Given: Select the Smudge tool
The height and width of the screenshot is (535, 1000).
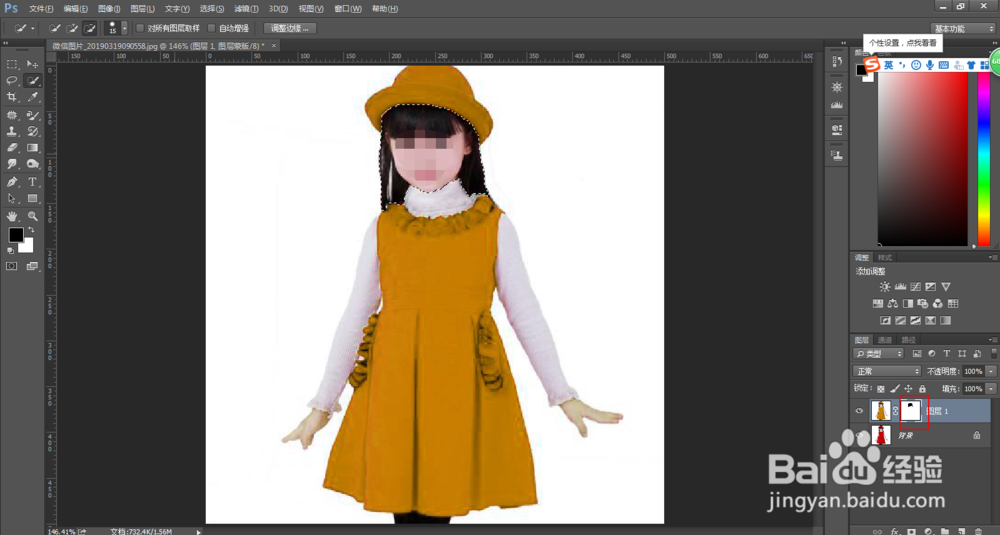Looking at the screenshot, I should tap(11, 165).
